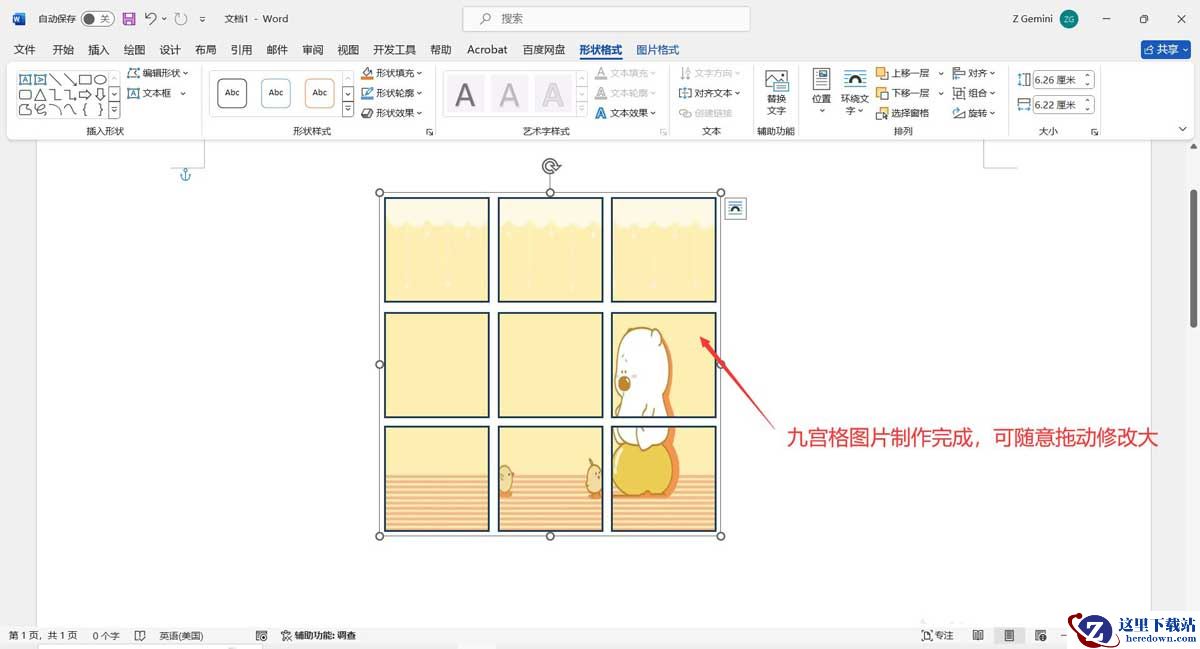Click the search box in title bar
Viewport: 1200px width, 649px height.
606,18
